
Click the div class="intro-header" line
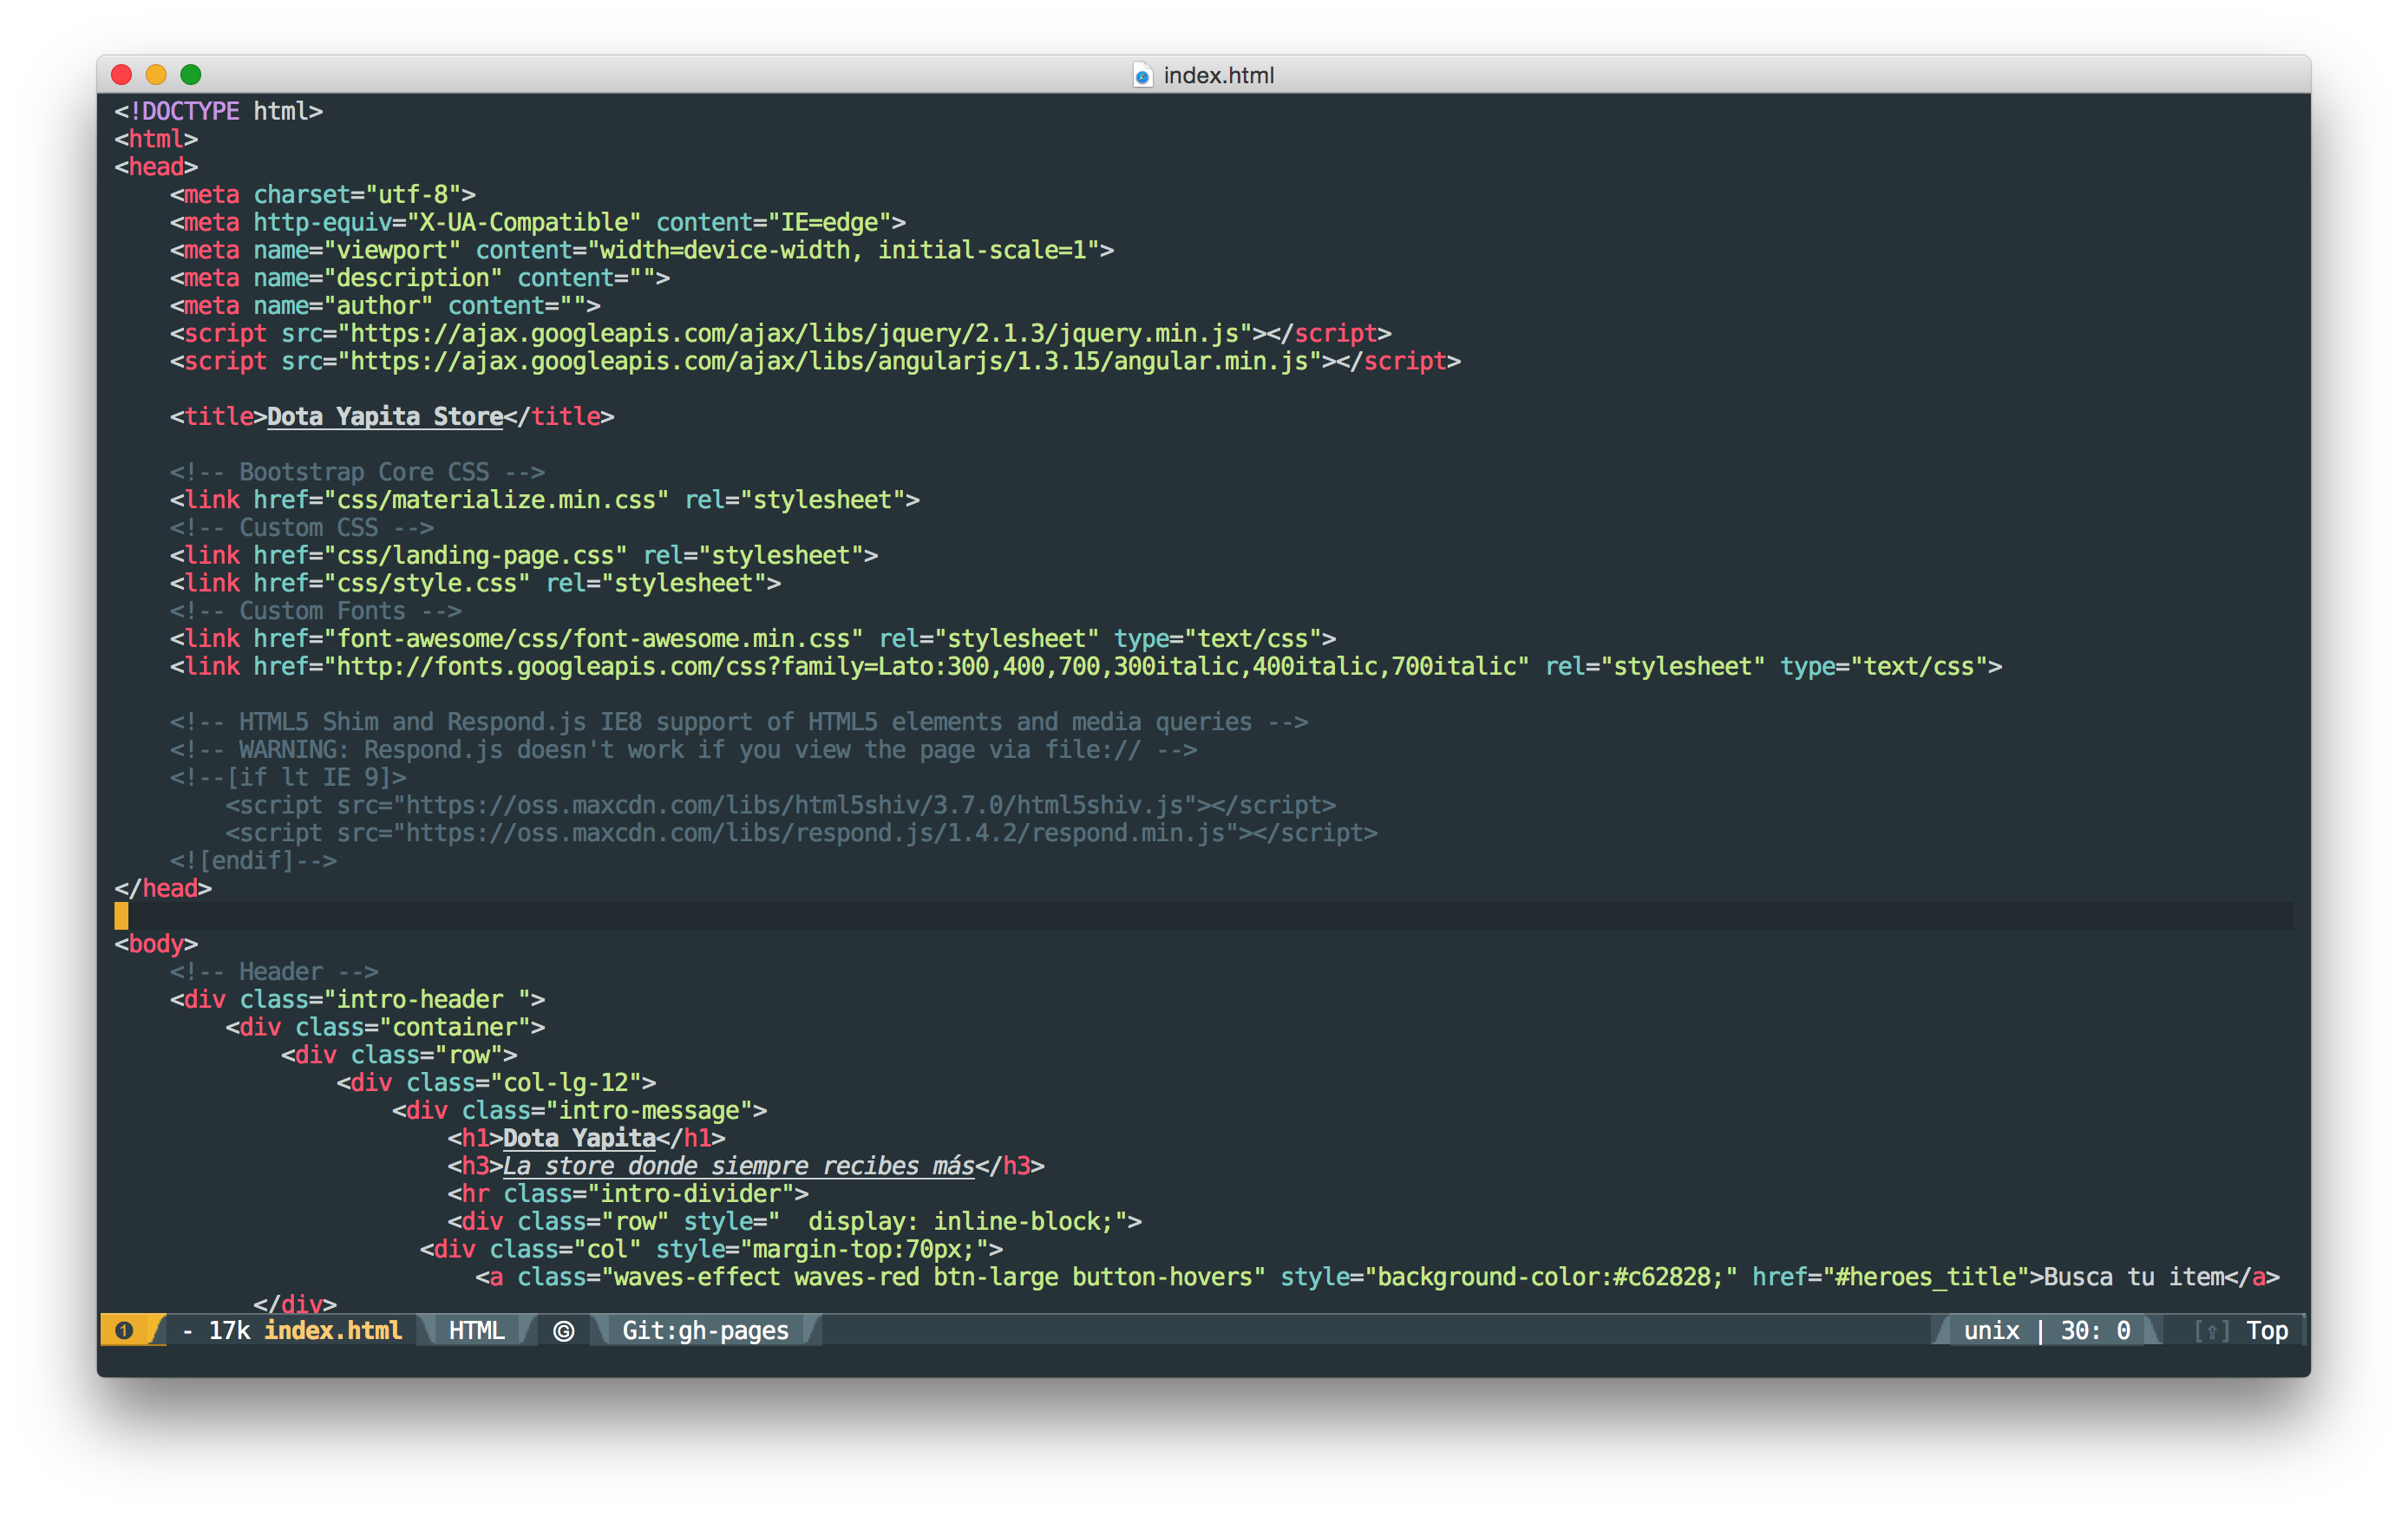click(x=357, y=999)
